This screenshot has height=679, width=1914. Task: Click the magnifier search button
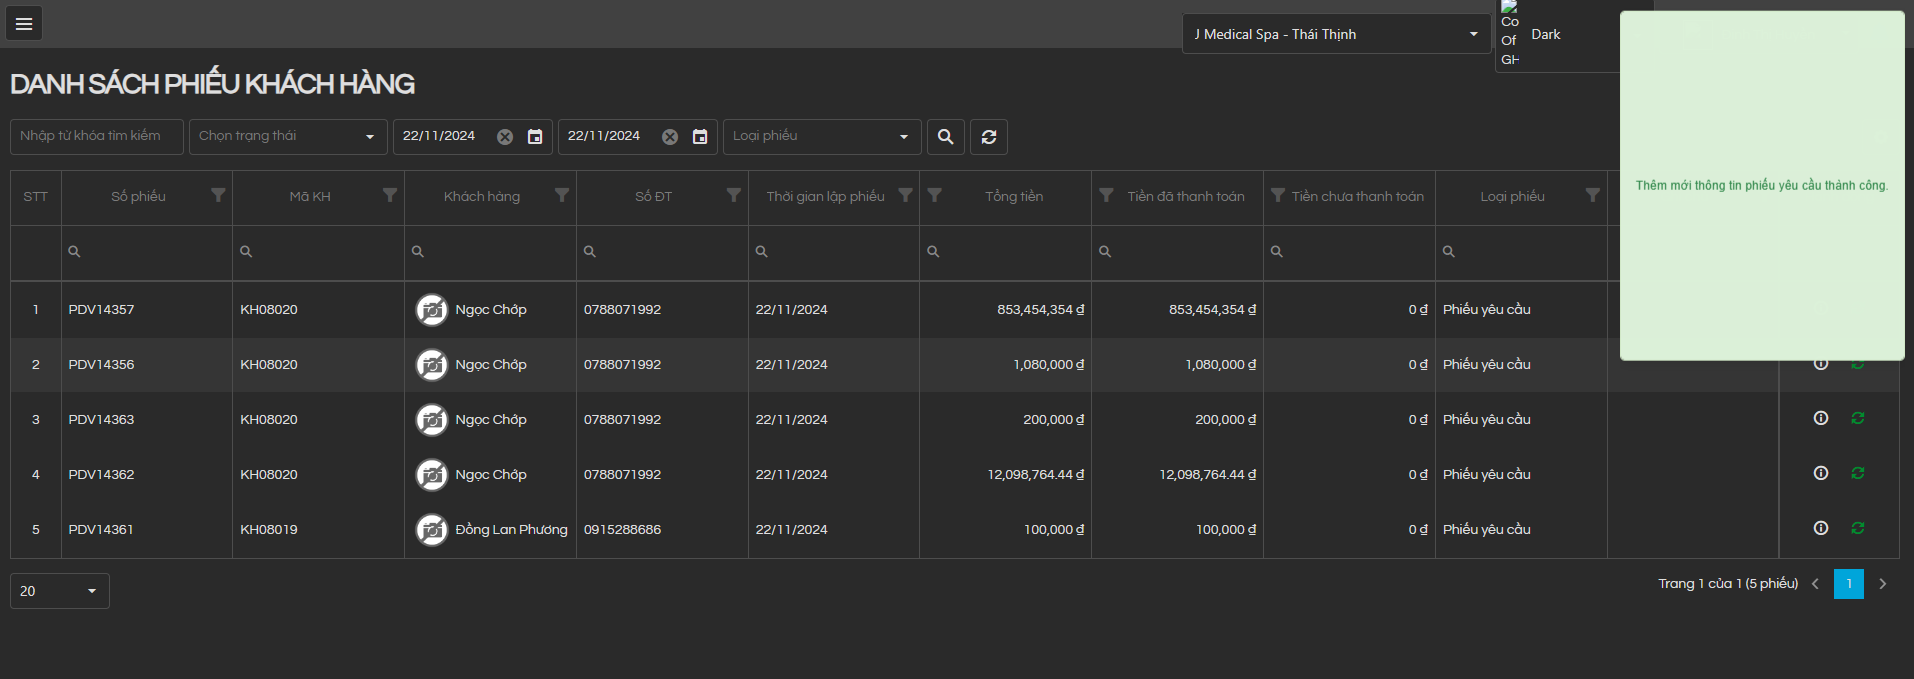click(x=945, y=137)
